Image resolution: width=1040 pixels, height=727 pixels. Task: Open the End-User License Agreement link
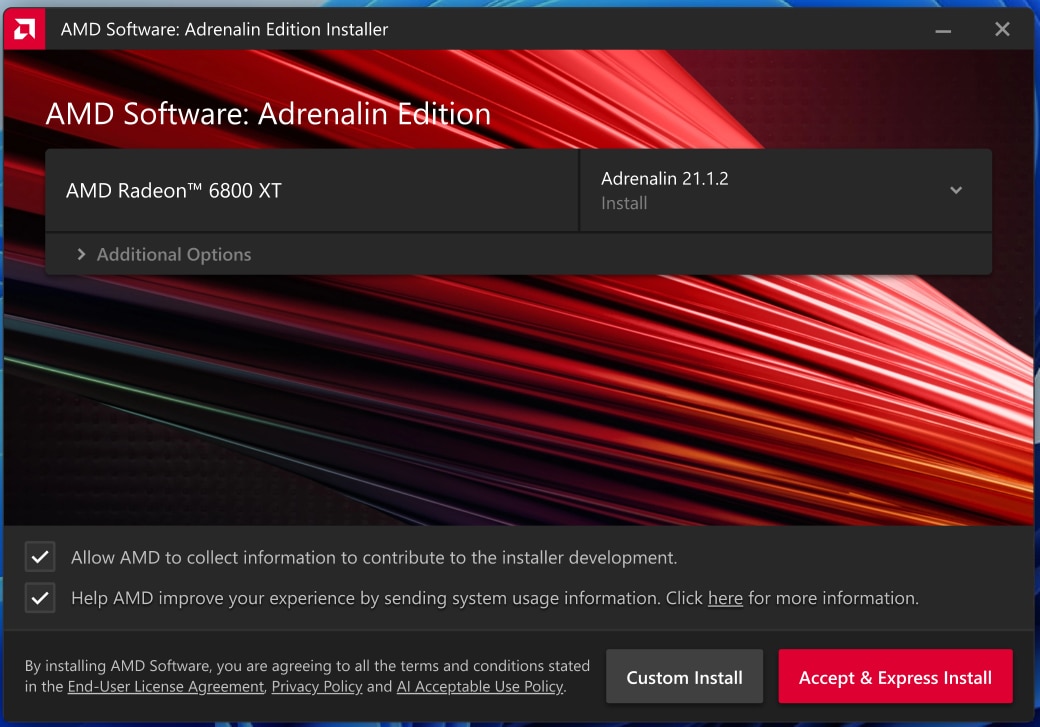(166, 687)
